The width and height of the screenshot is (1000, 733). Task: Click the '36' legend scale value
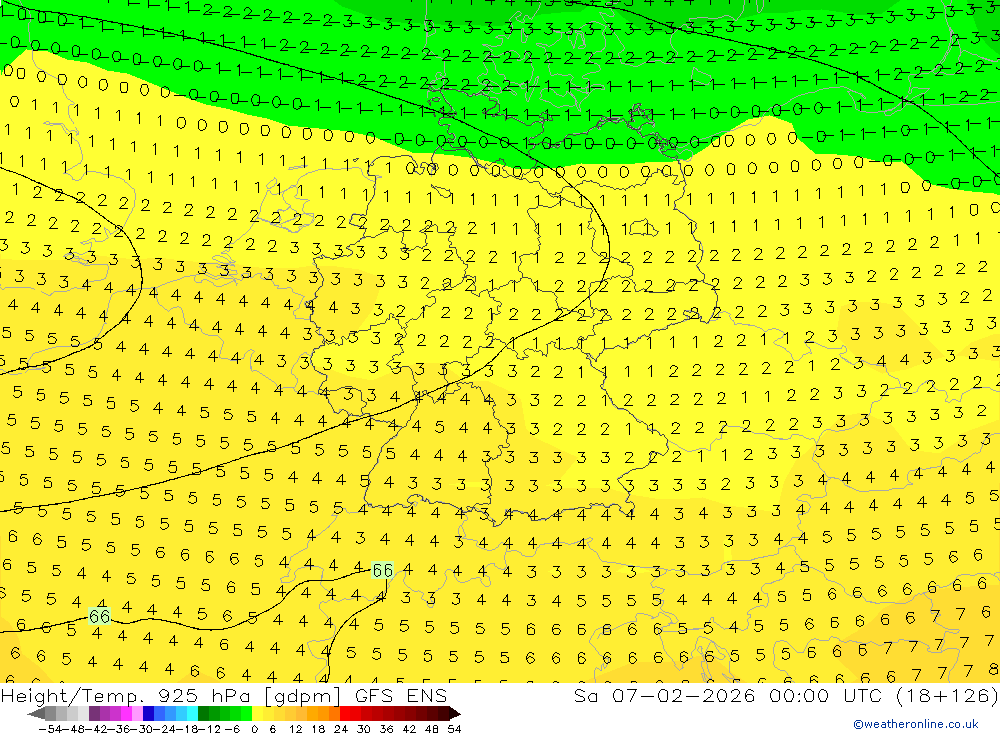pos(386,729)
